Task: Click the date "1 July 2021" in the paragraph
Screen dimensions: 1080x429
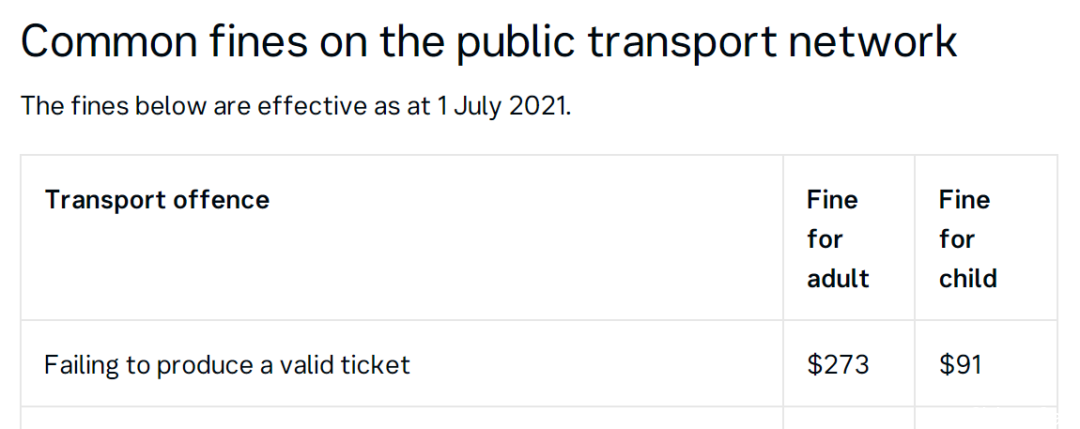Action: tap(503, 107)
